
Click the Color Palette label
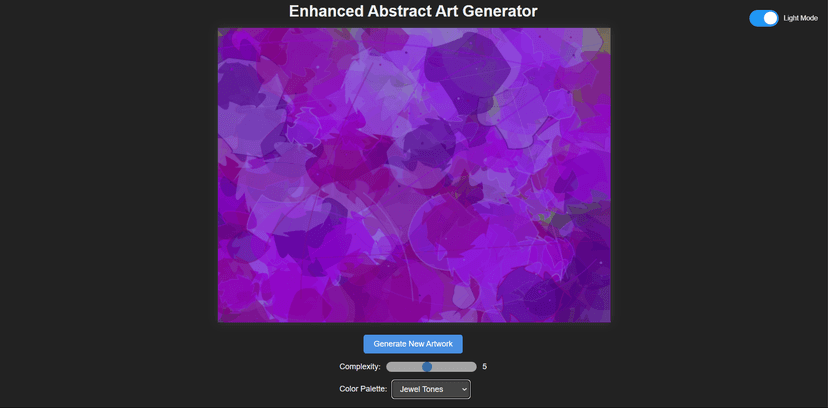point(363,389)
